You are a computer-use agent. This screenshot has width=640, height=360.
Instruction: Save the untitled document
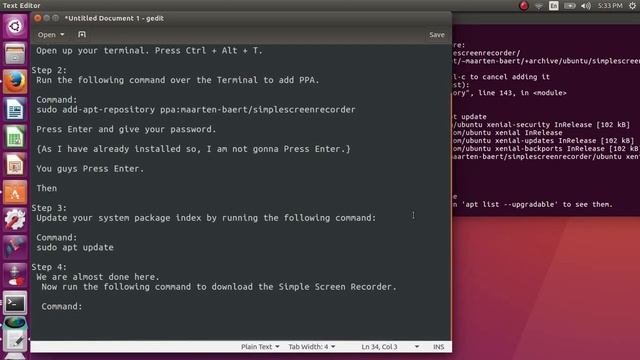click(x=437, y=35)
